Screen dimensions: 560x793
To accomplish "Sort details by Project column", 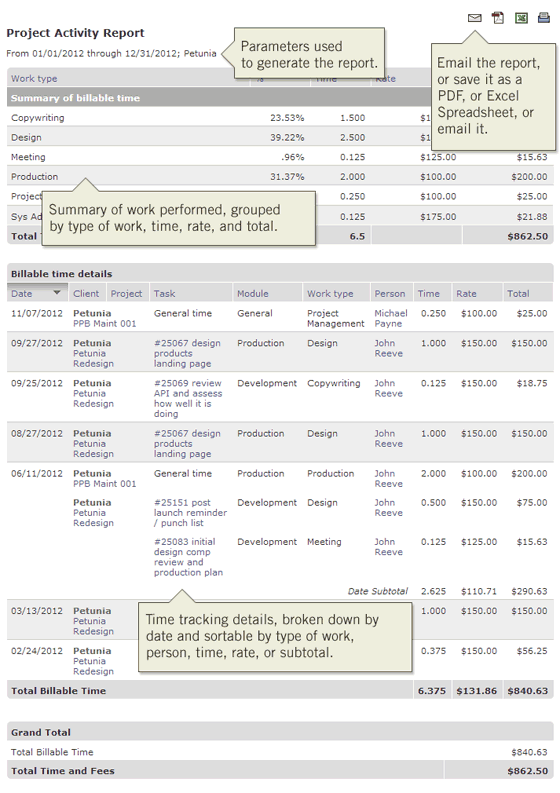I will (x=126, y=293).
